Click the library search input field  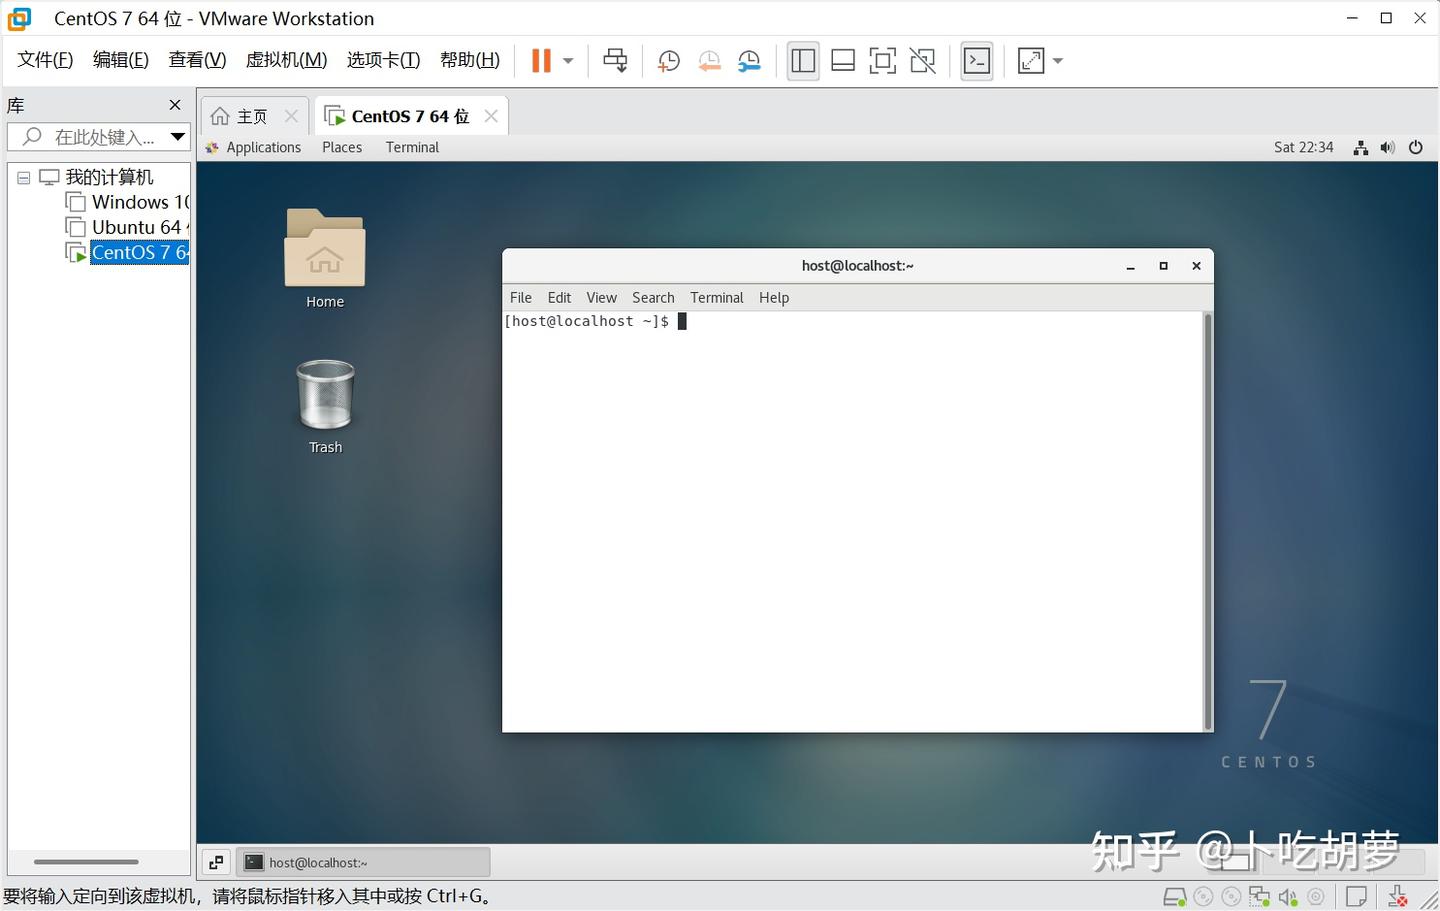click(95, 137)
